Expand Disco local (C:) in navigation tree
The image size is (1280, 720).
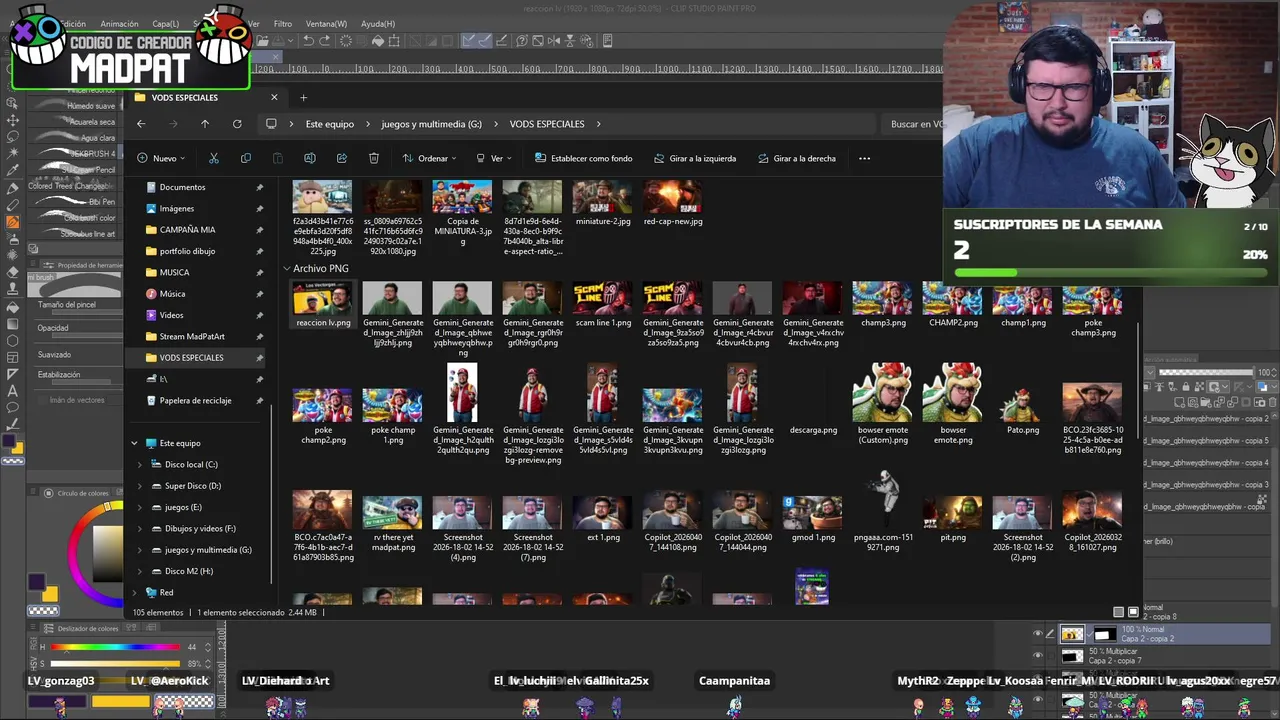(x=140, y=465)
